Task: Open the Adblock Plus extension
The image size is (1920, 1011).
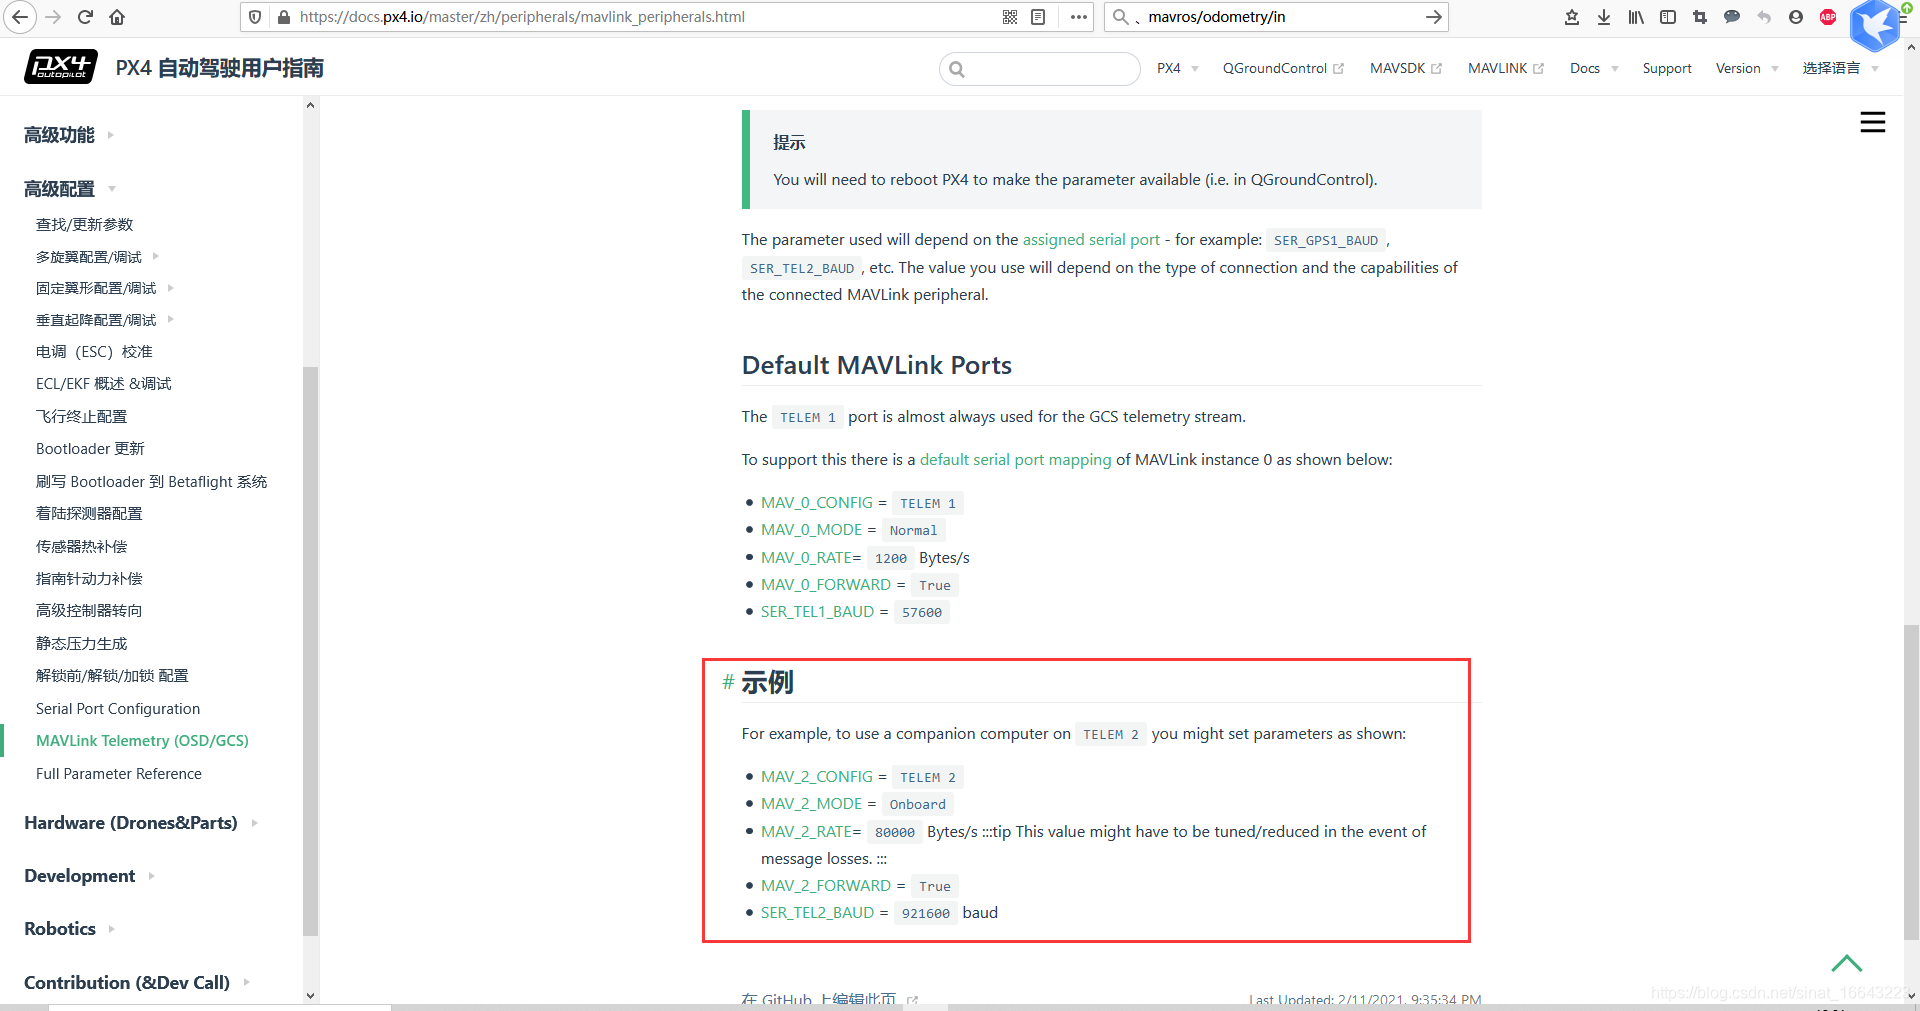Action: (1828, 17)
